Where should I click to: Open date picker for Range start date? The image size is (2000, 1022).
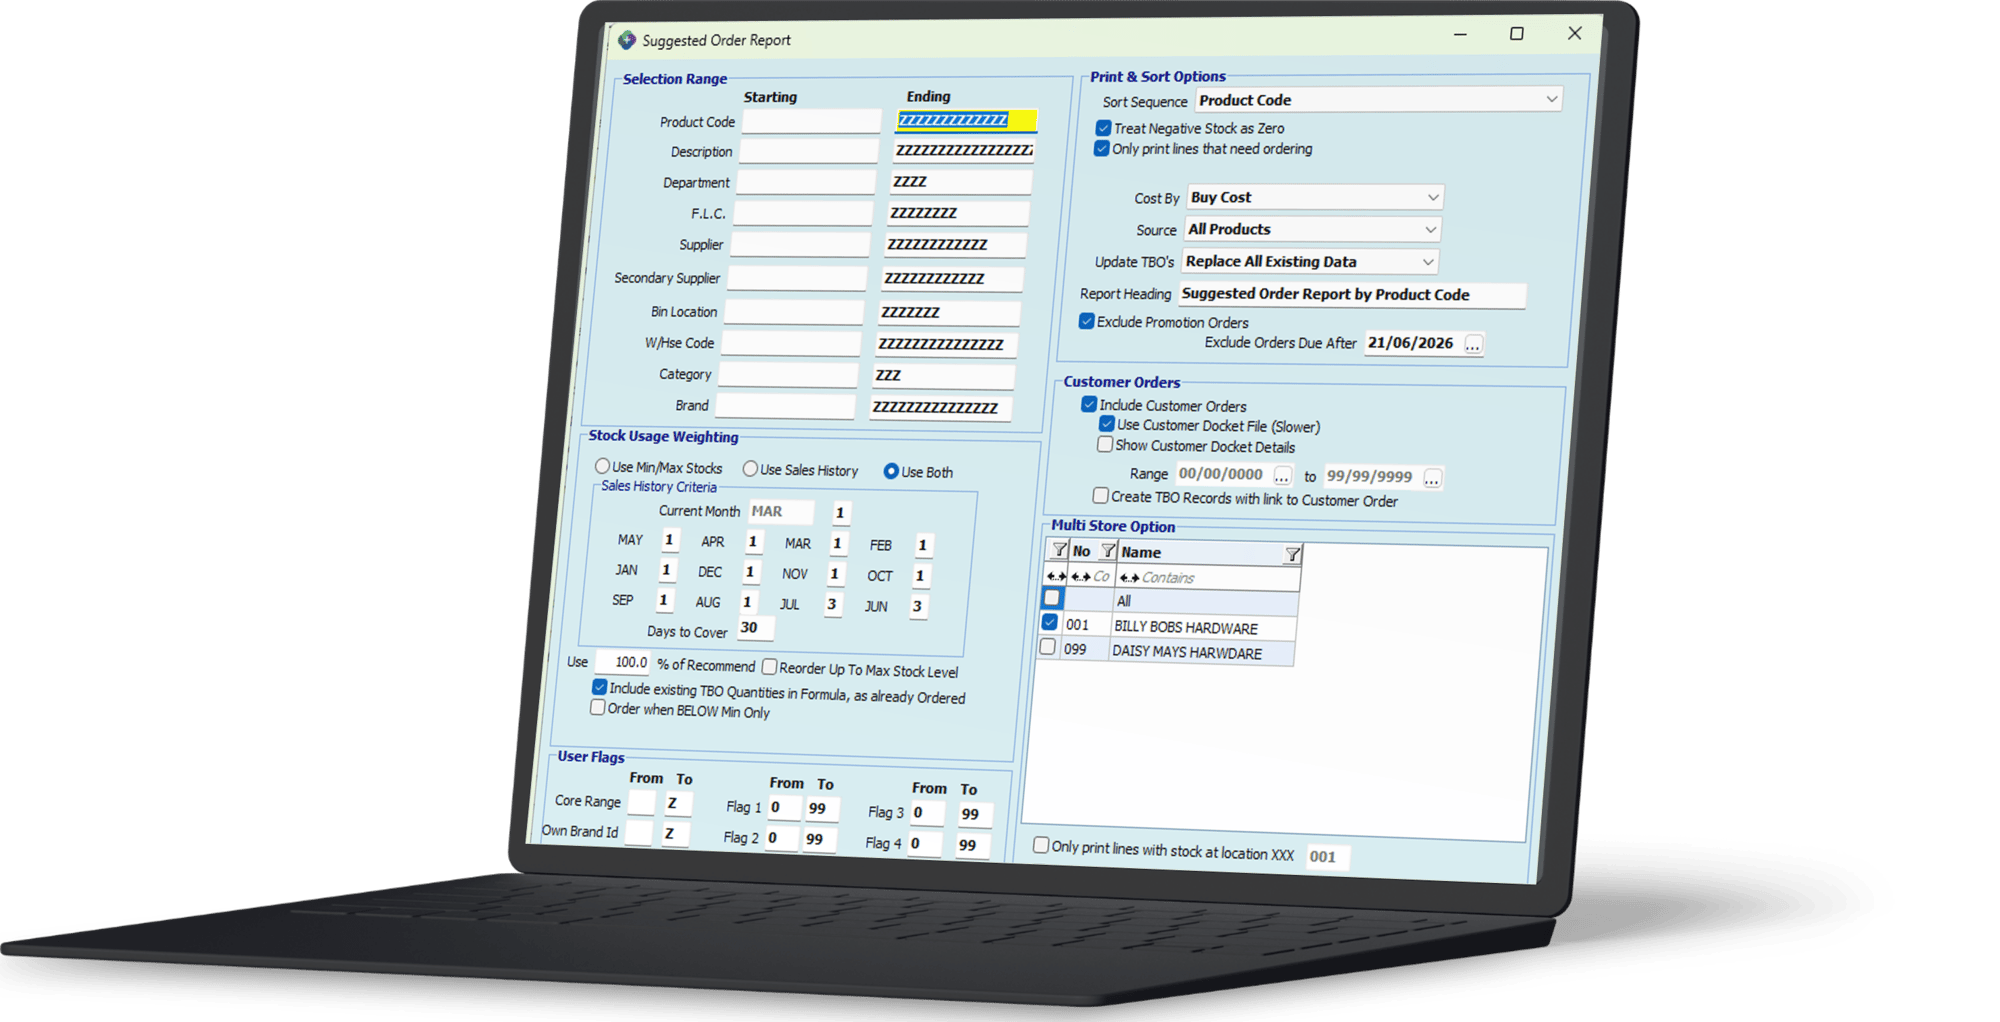tap(1282, 476)
